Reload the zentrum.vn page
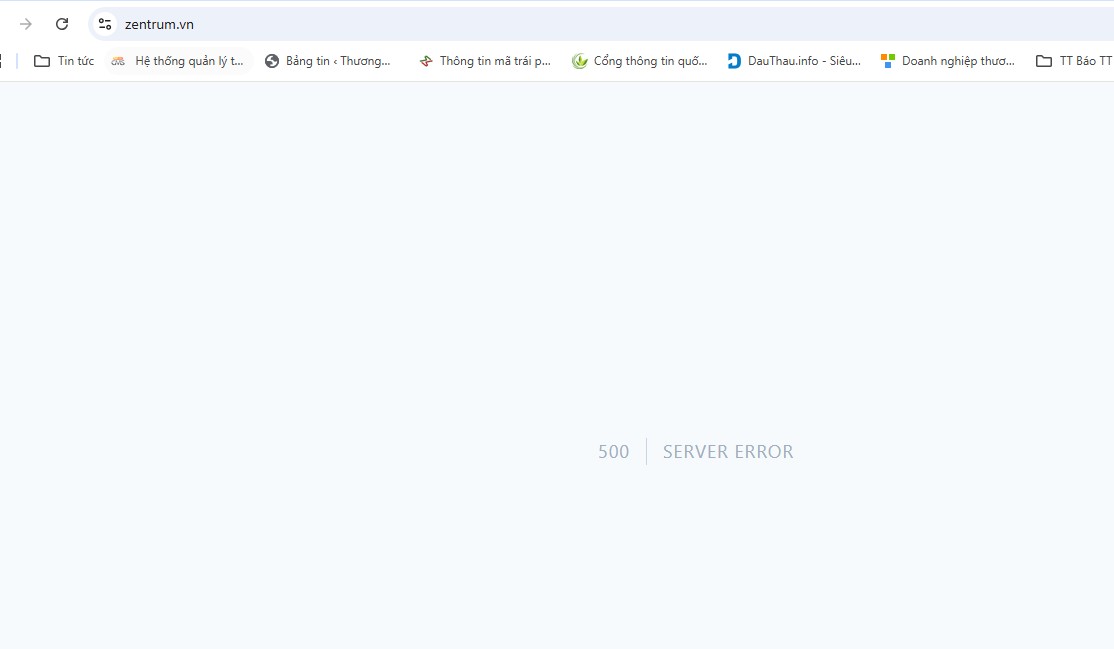The width and height of the screenshot is (1114, 649). tap(62, 24)
